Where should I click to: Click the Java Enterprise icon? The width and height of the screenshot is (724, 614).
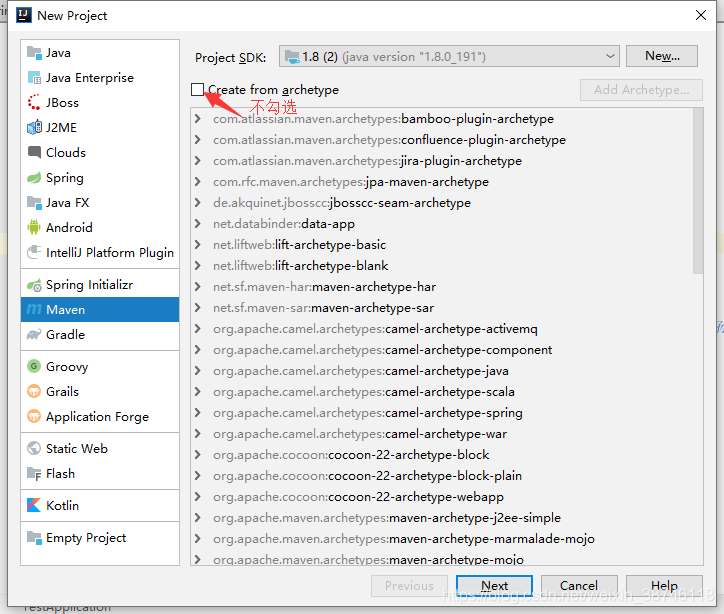pyautogui.click(x=34, y=78)
